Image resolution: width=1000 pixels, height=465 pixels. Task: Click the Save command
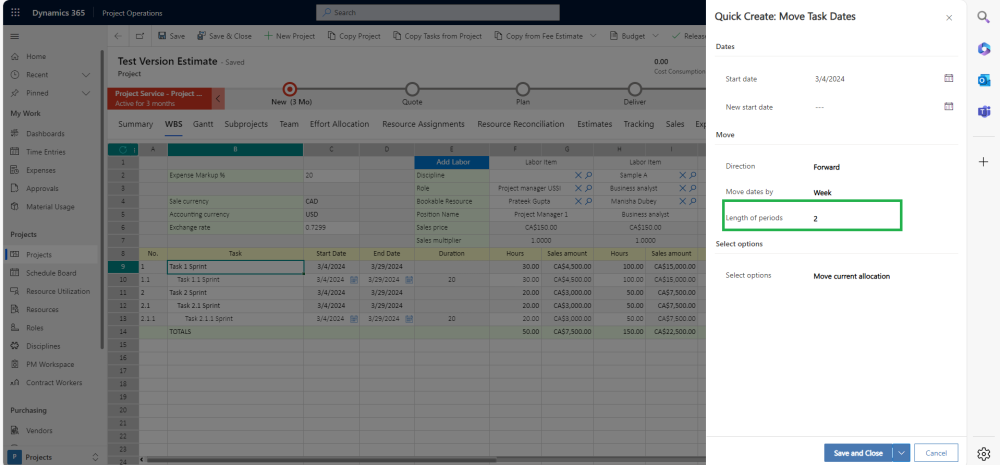[171, 36]
